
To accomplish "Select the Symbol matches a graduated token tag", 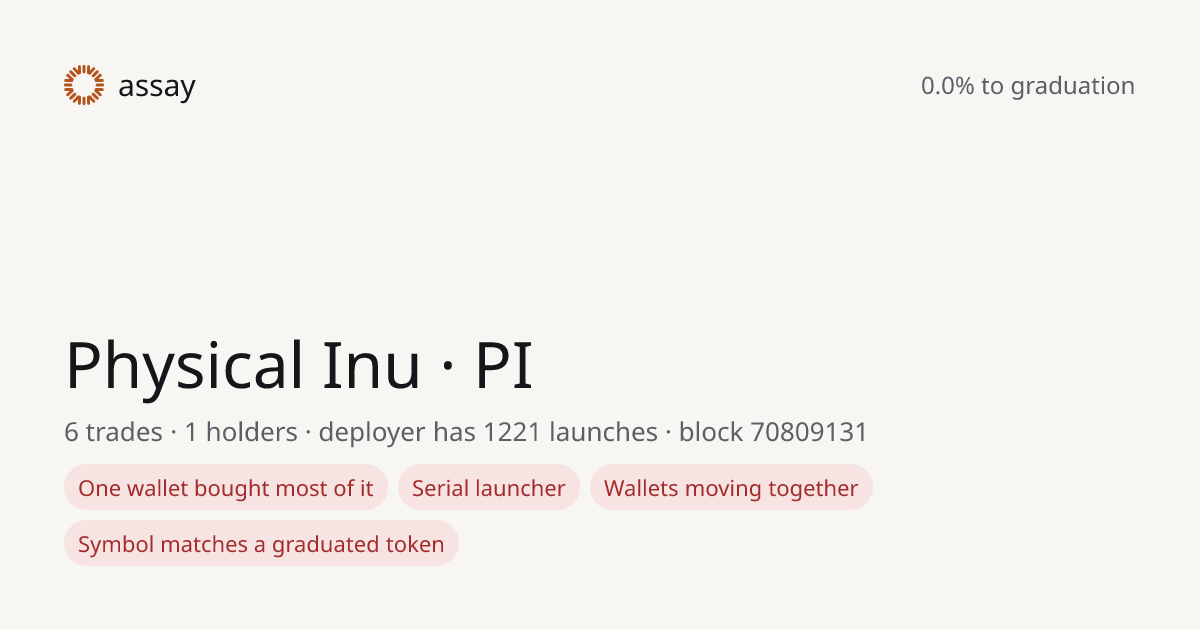I will (261, 544).
